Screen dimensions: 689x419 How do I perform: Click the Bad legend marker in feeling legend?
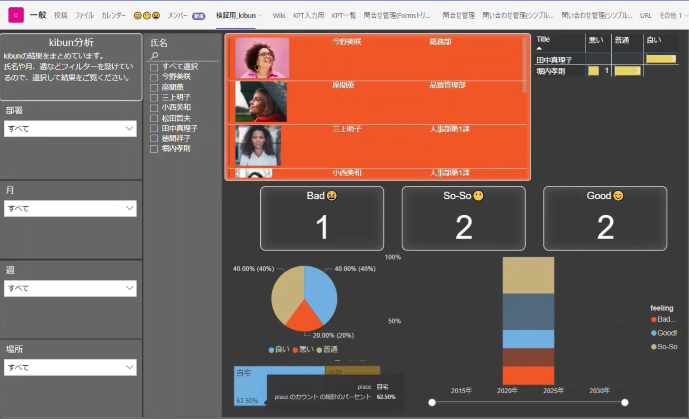point(653,319)
